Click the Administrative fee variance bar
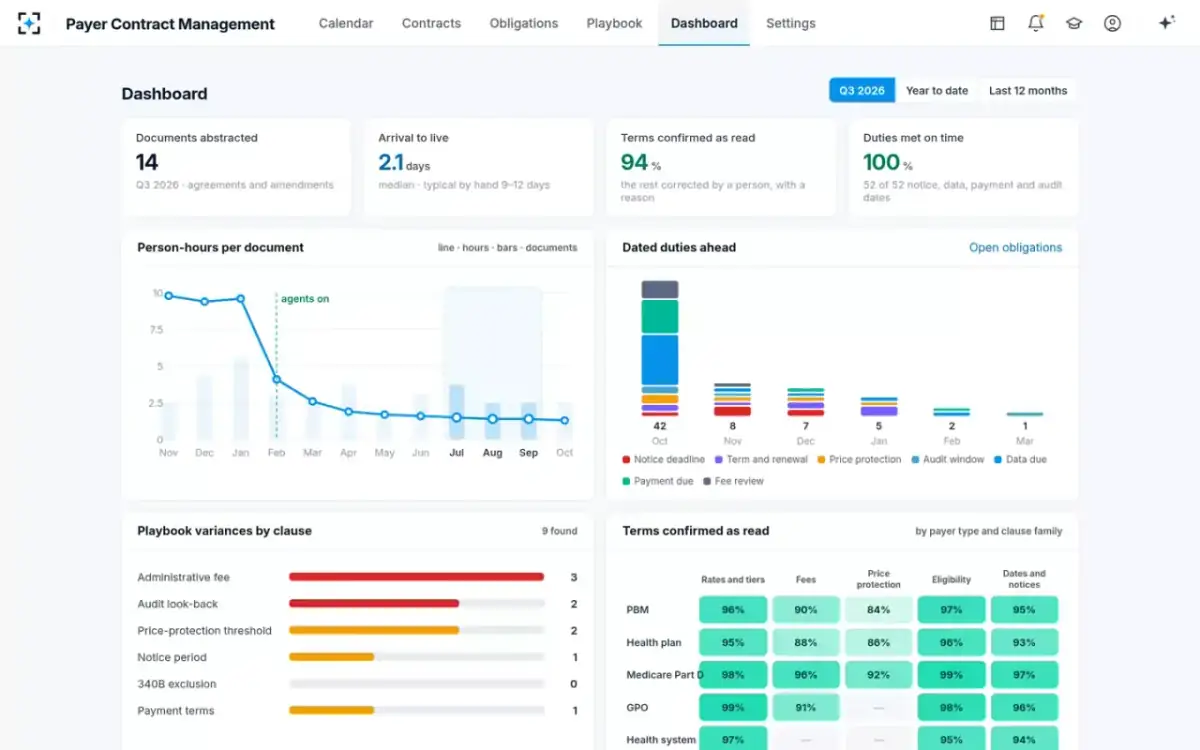This screenshot has height=750, width=1200. (416, 577)
